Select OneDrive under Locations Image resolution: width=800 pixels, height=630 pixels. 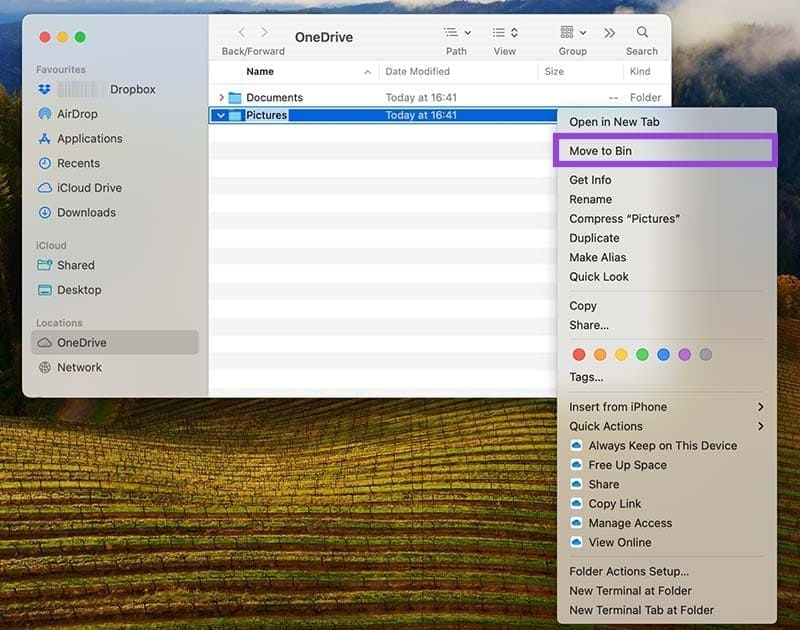point(115,342)
